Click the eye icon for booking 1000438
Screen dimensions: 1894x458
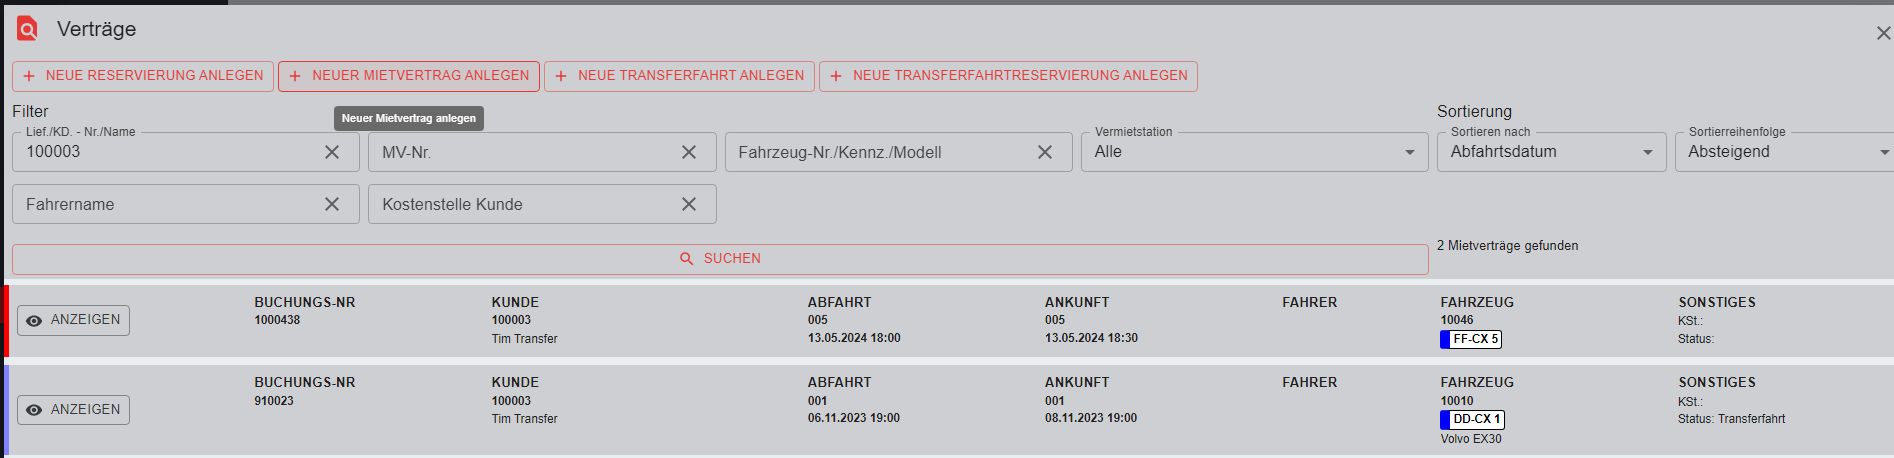tap(34, 321)
